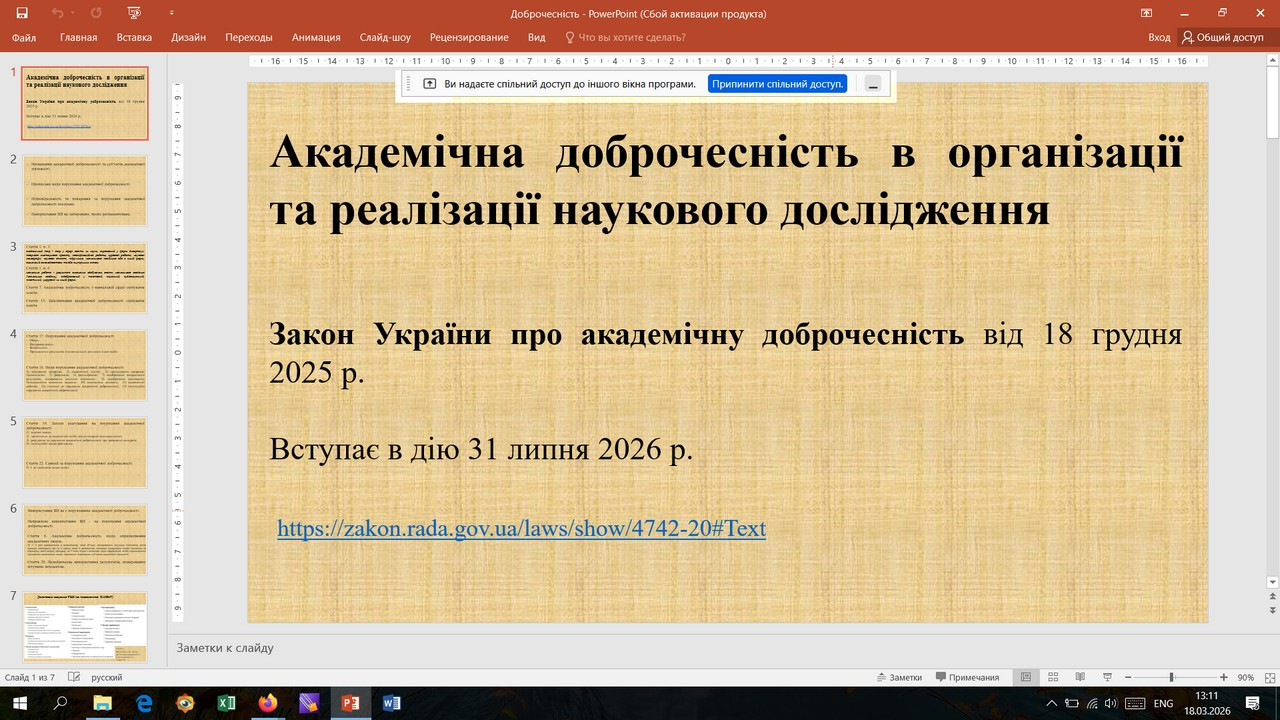Screen dimensions: 1280x720
Task: Open the Анимация ribbon tab
Action: click(316, 37)
